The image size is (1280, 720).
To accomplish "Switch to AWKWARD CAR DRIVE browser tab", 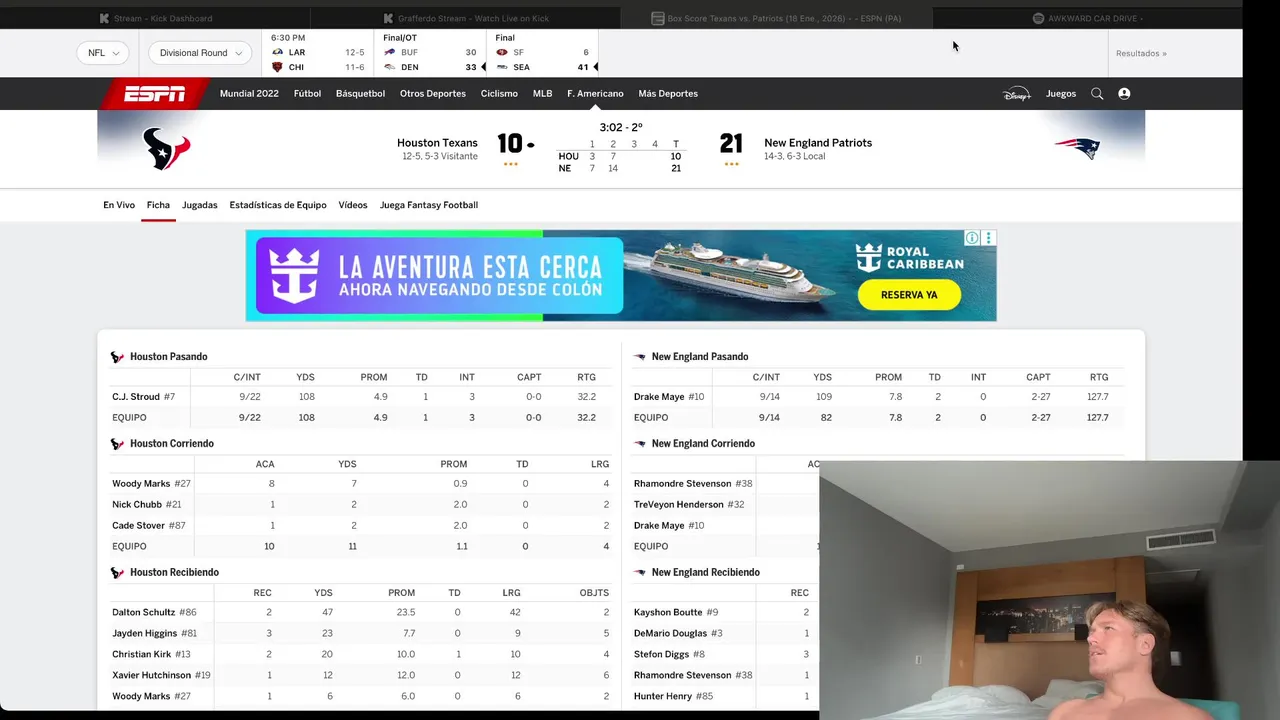I will click(1088, 18).
